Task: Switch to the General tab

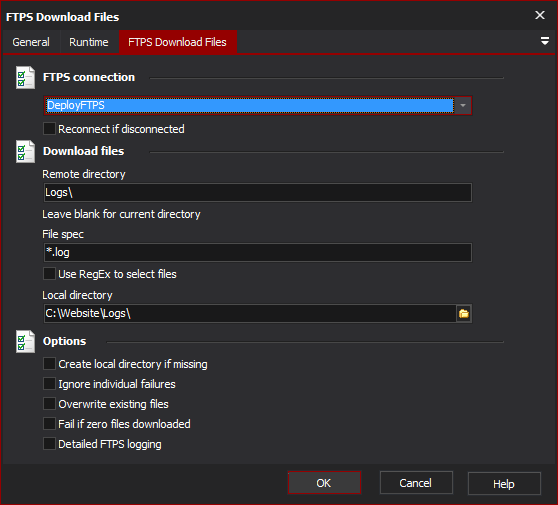Action: [31, 42]
